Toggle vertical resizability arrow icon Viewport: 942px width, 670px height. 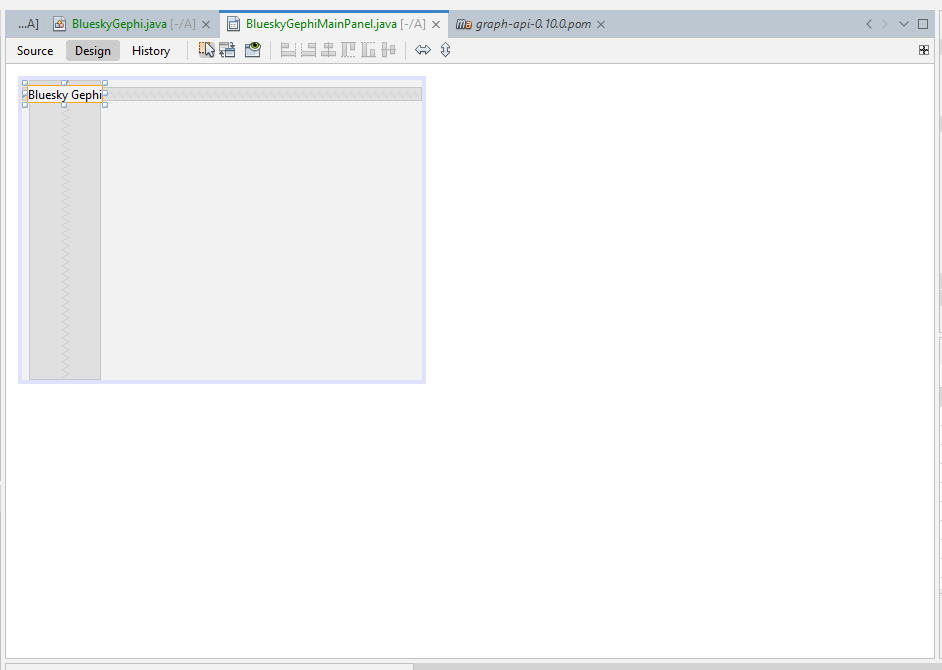coord(445,50)
